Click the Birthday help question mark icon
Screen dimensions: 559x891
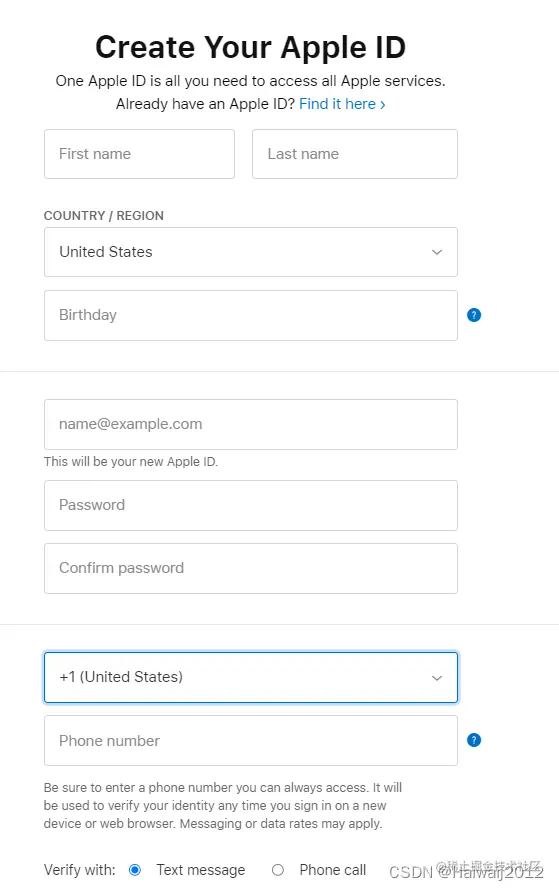[474, 315]
